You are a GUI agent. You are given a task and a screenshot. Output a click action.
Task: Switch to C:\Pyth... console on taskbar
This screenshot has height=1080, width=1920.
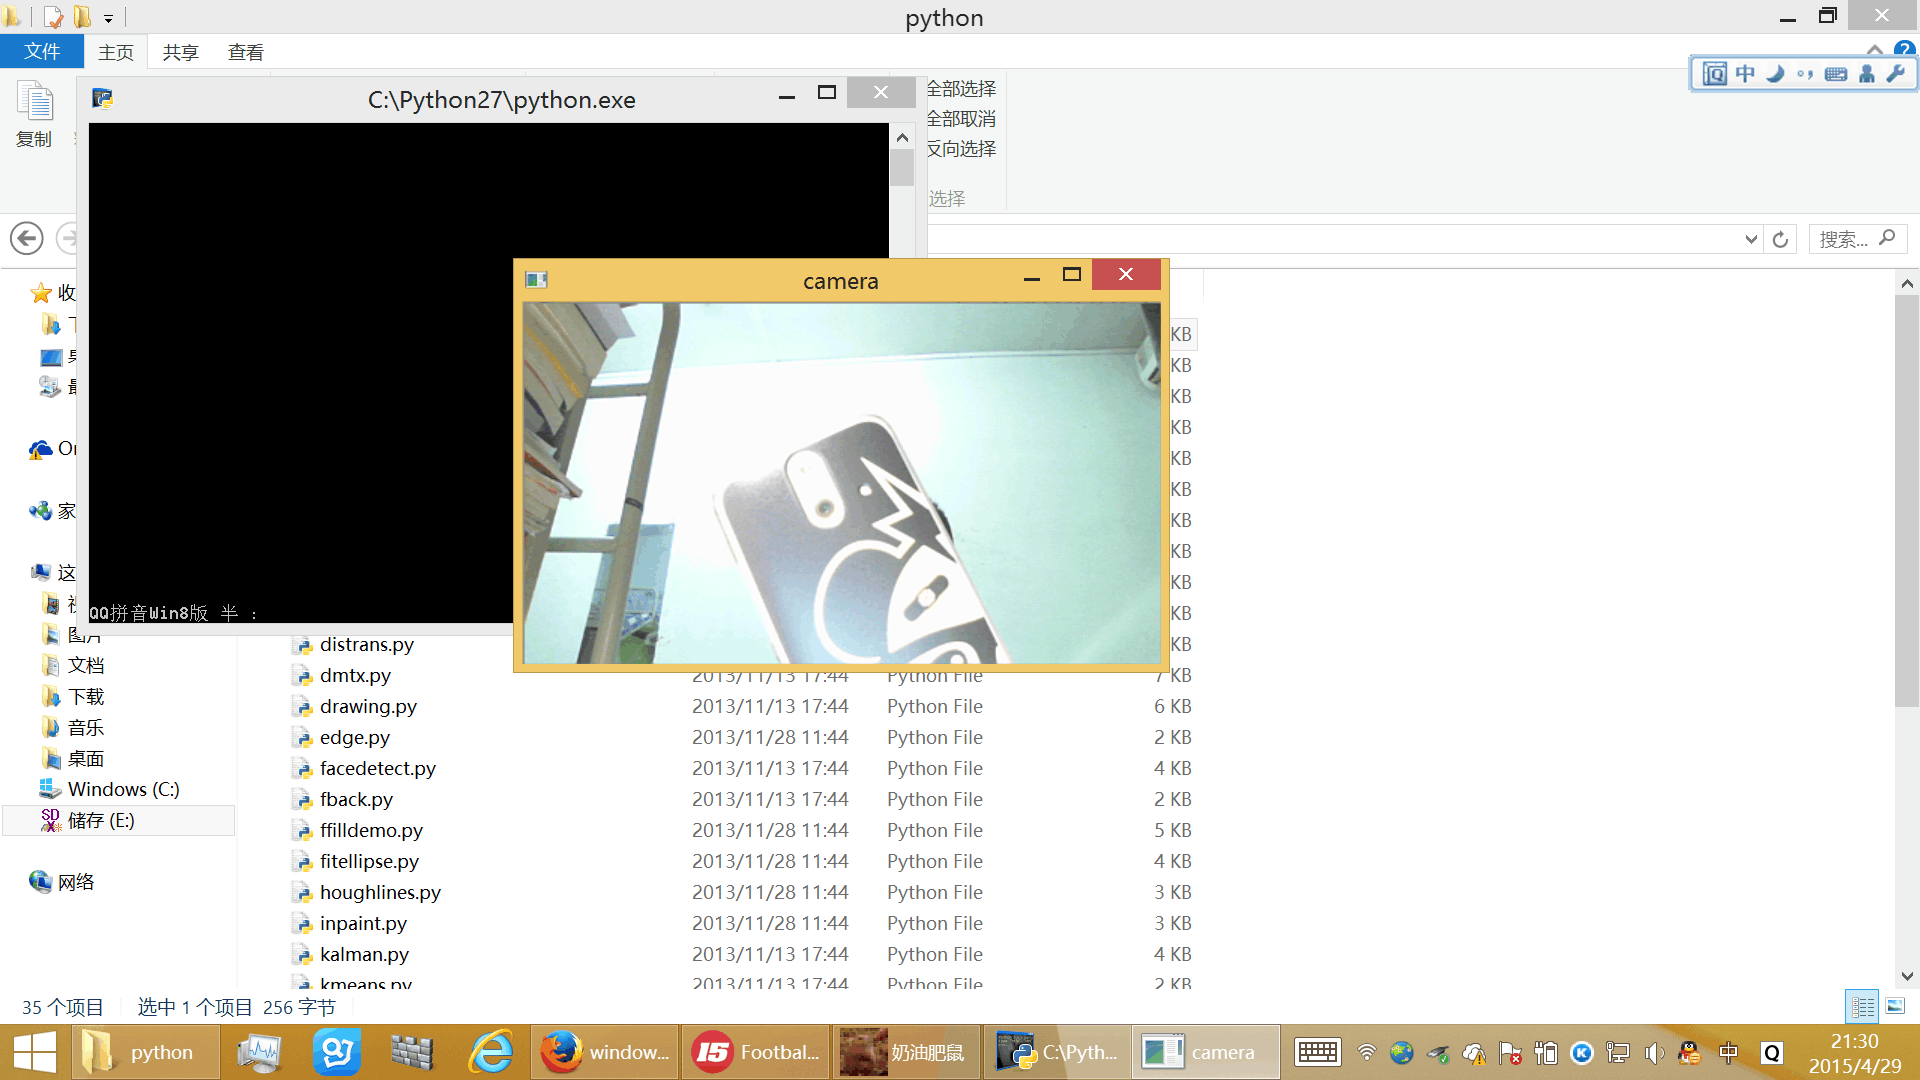click(1056, 1052)
